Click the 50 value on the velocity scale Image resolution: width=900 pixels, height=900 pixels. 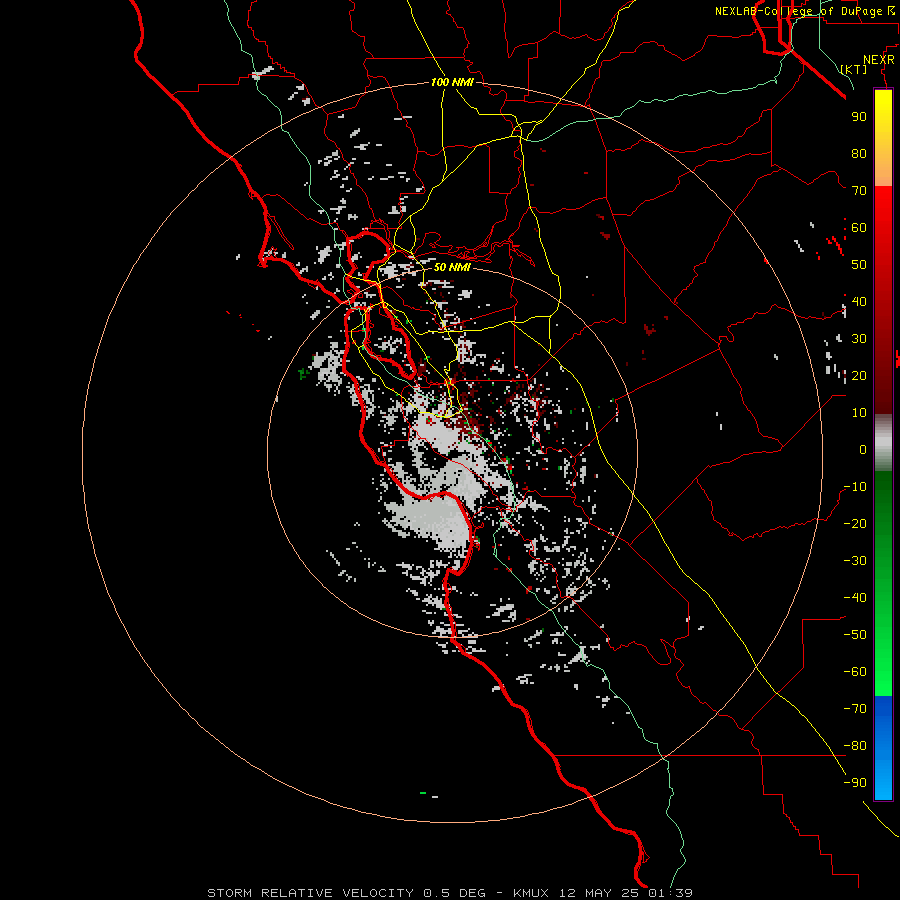[859, 265]
